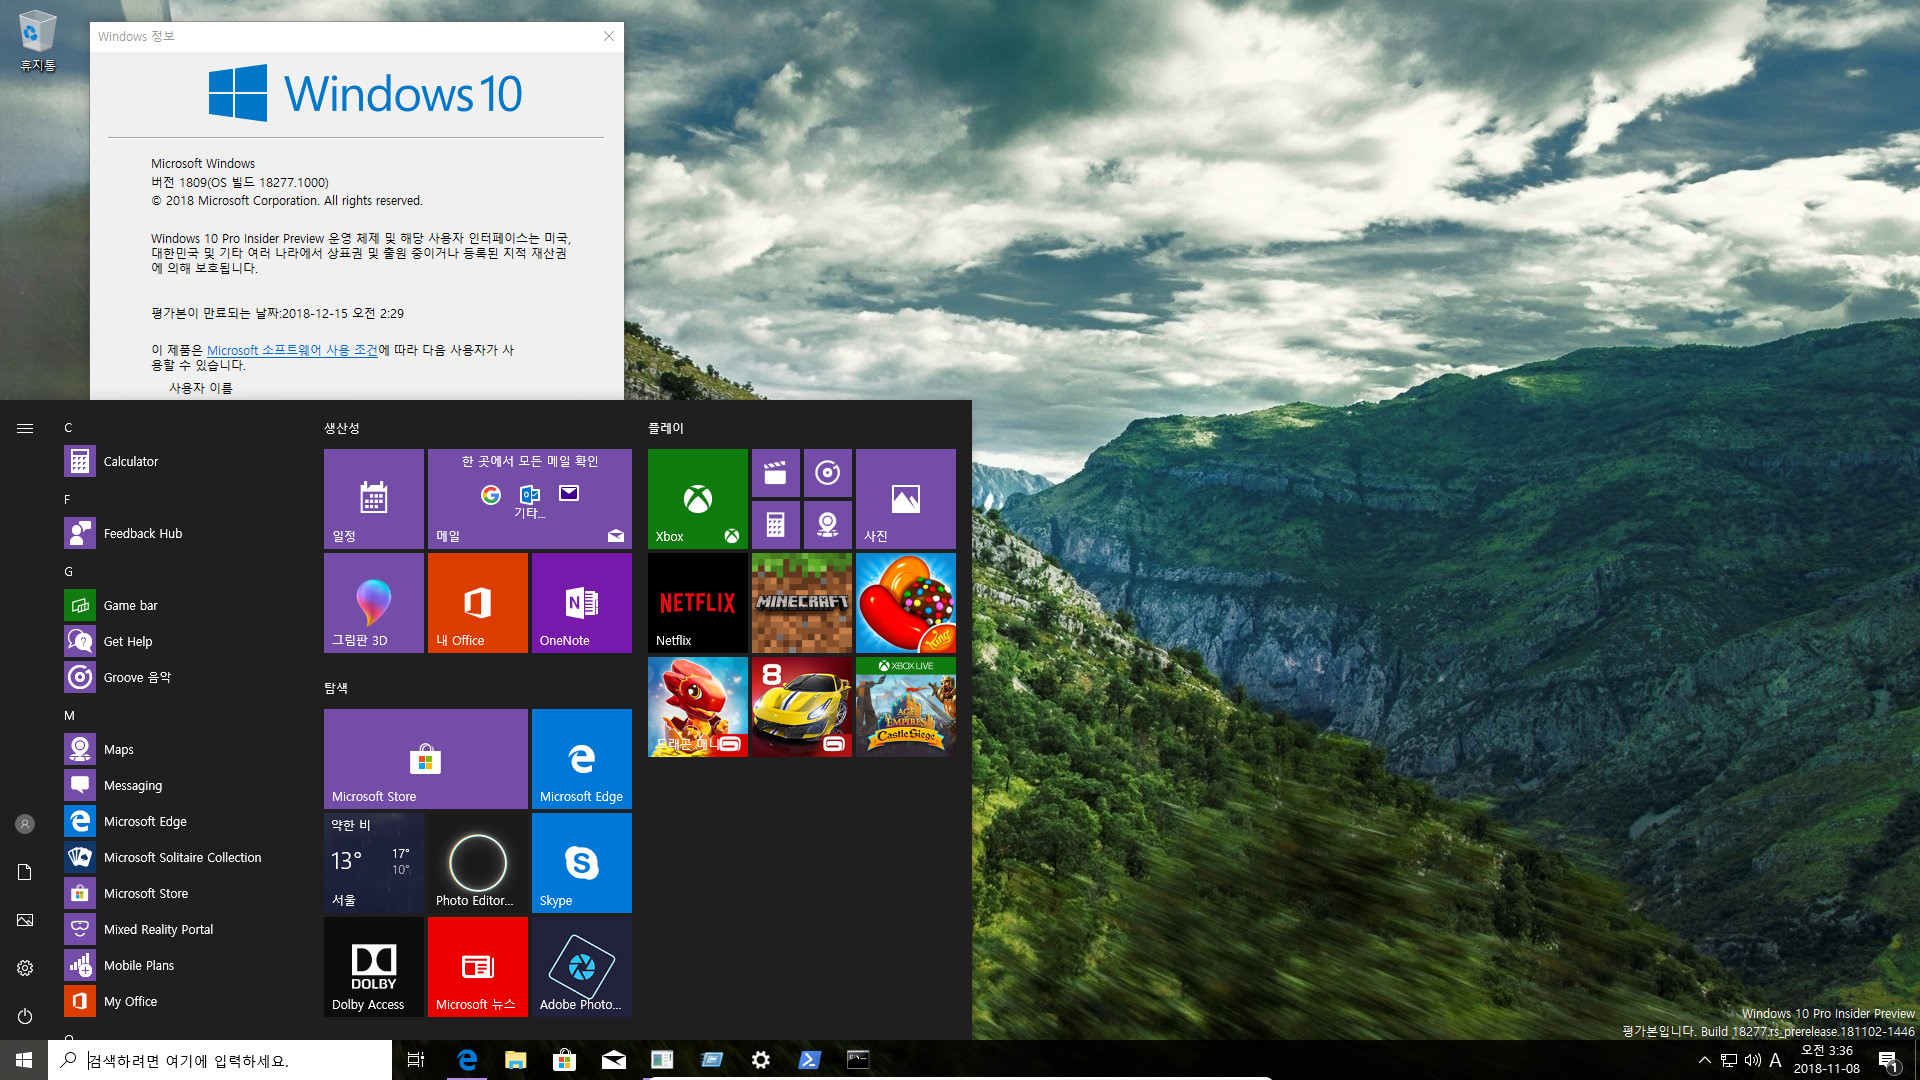
Task: Open the volume control in tray
Action: pyautogui.click(x=1753, y=1060)
